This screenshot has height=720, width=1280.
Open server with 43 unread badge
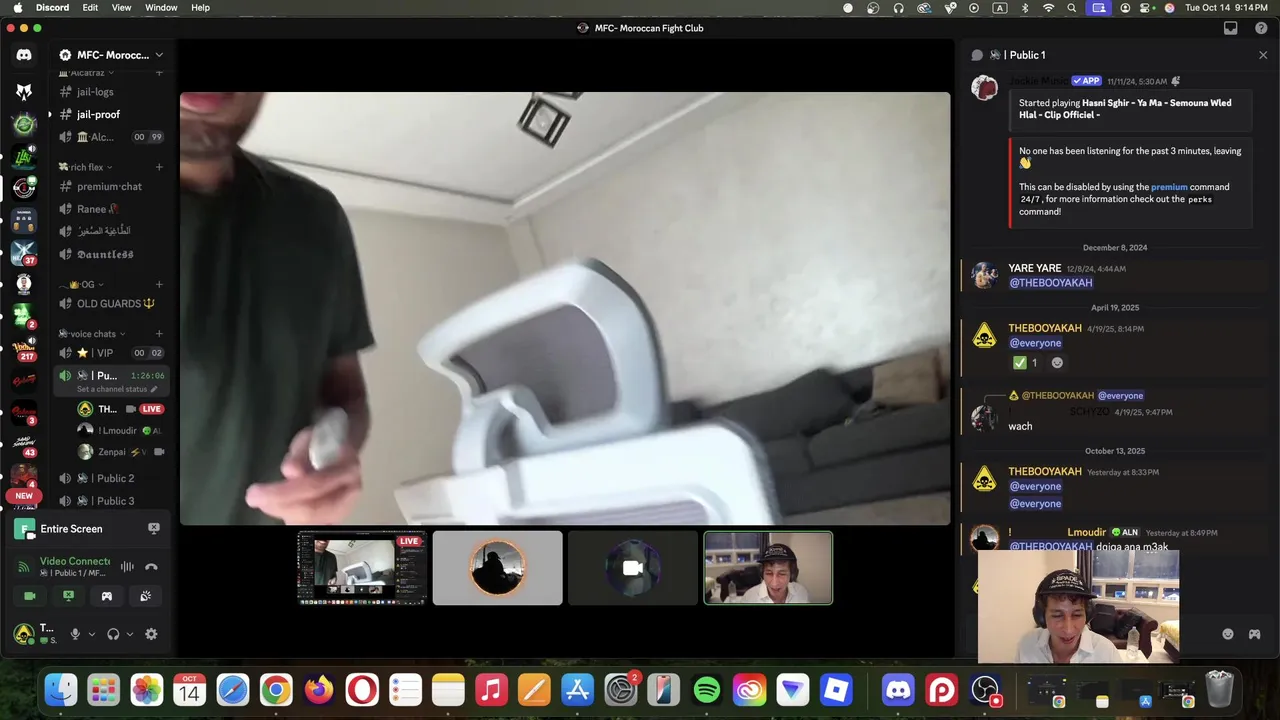pos(24,445)
